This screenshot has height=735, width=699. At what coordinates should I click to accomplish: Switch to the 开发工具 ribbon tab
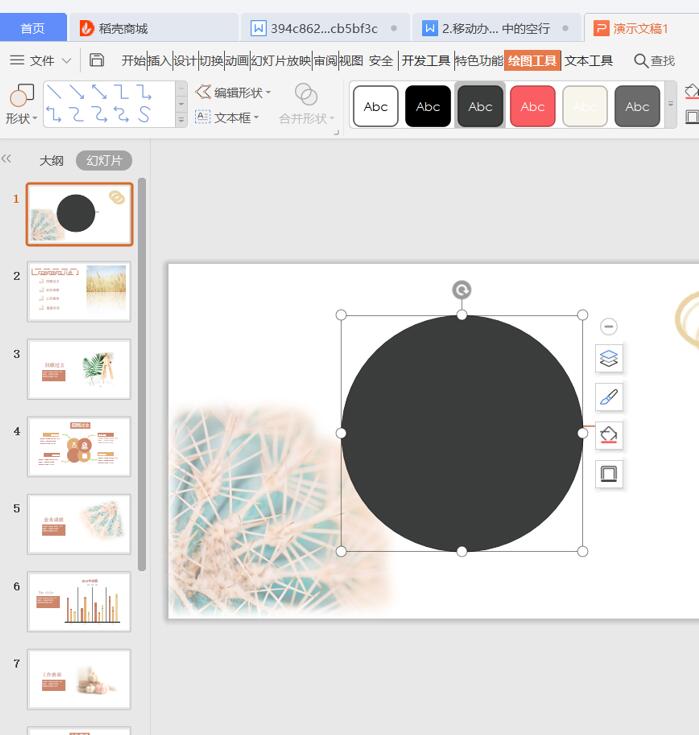(x=426, y=60)
